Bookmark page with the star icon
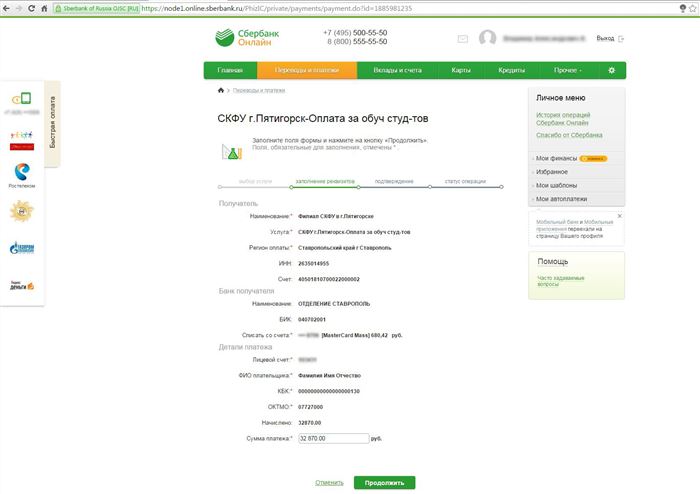700x494 pixels. (693, 8)
